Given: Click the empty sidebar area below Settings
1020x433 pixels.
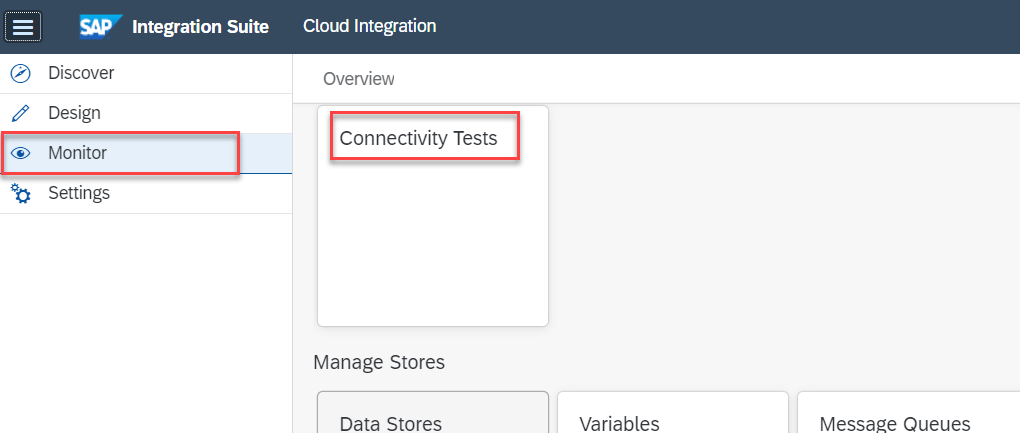Looking at the screenshot, I should 146,320.
